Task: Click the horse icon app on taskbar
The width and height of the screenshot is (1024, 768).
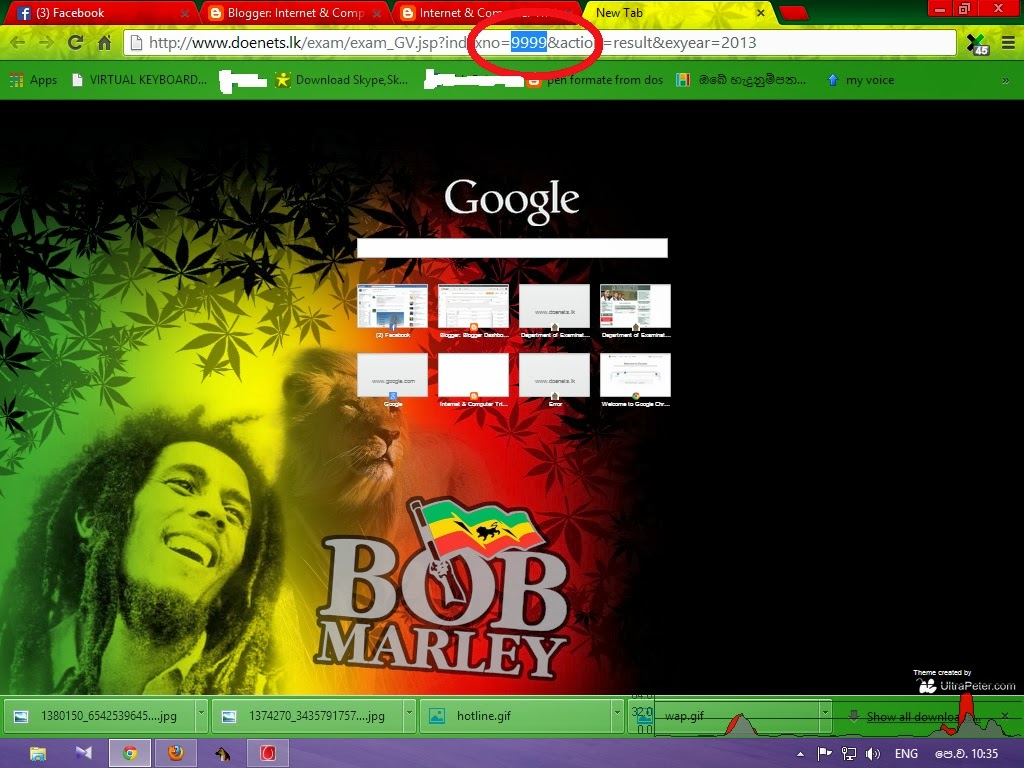Action: [222, 754]
